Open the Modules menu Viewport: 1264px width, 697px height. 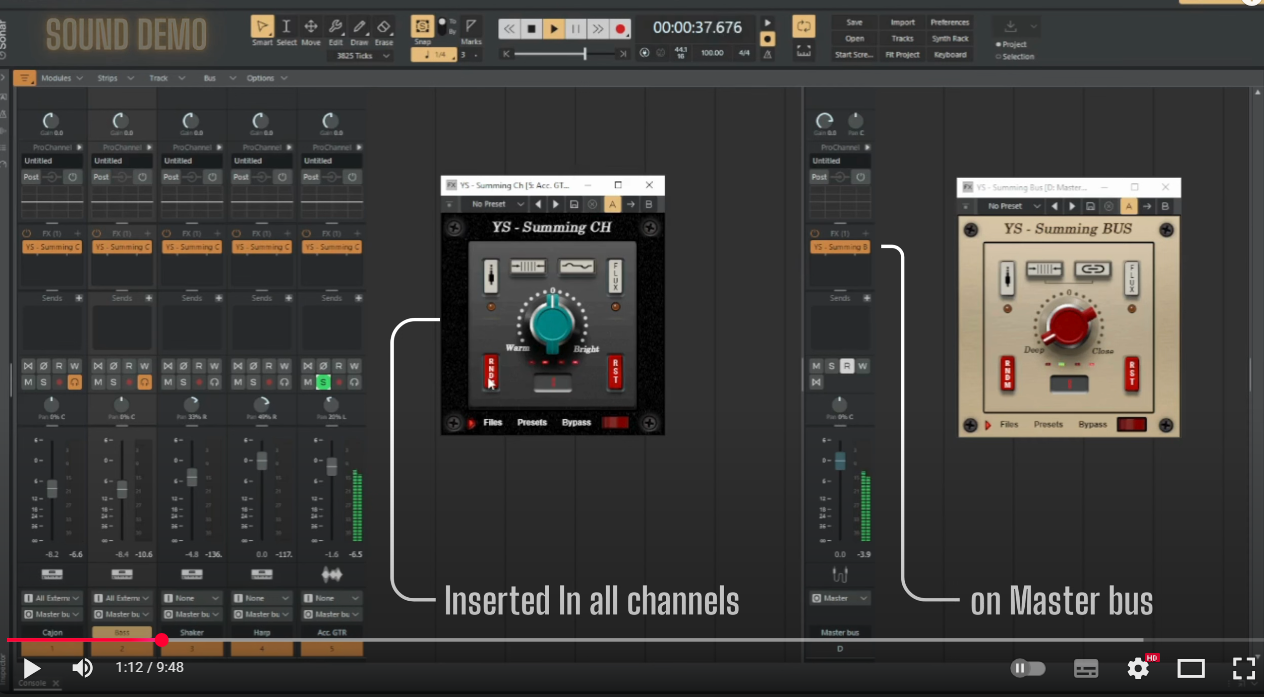coord(63,78)
